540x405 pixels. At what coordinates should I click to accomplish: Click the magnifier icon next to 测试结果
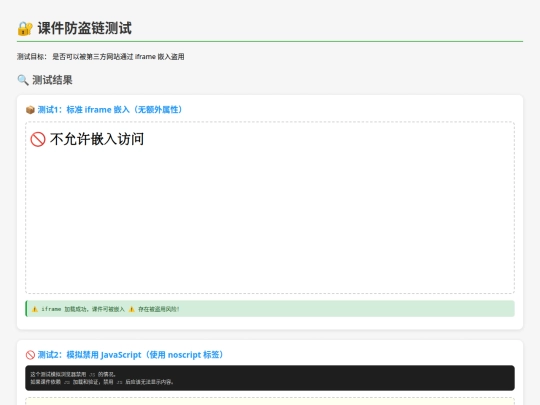(23, 80)
